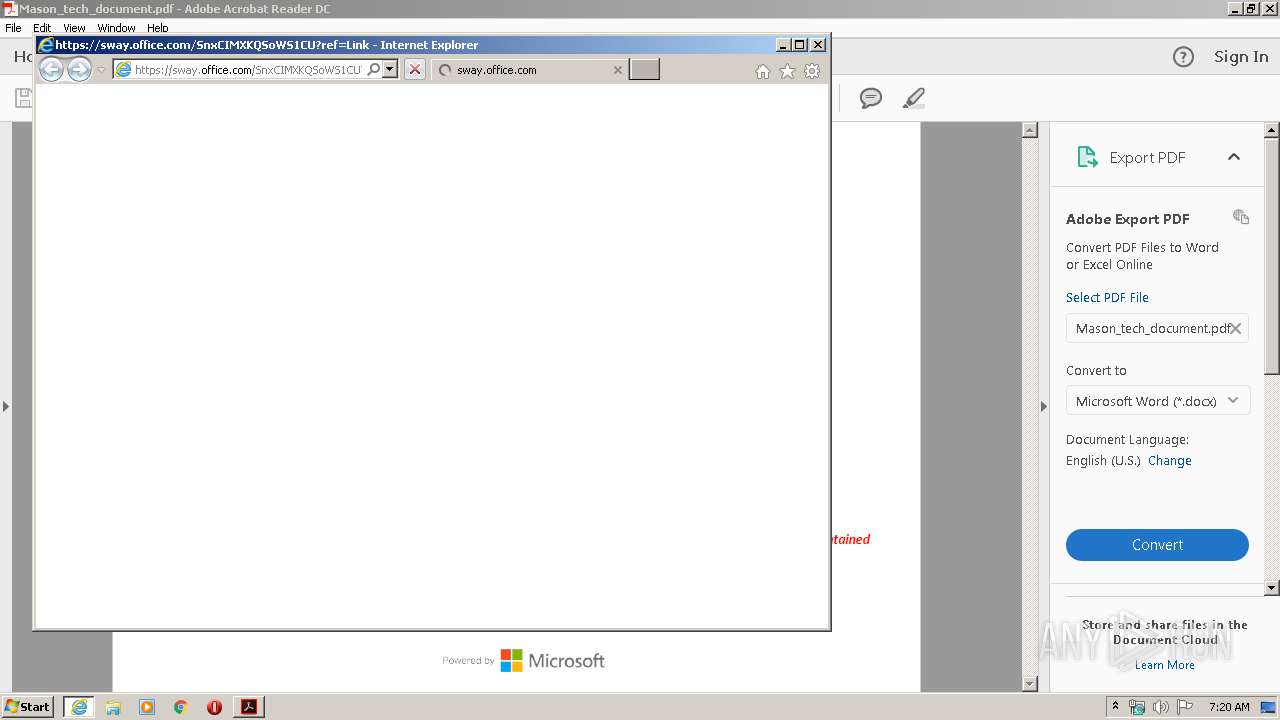Stop page loading with red X button
Viewport: 1280px width, 720px height.
pyautogui.click(x=415, y=69)
